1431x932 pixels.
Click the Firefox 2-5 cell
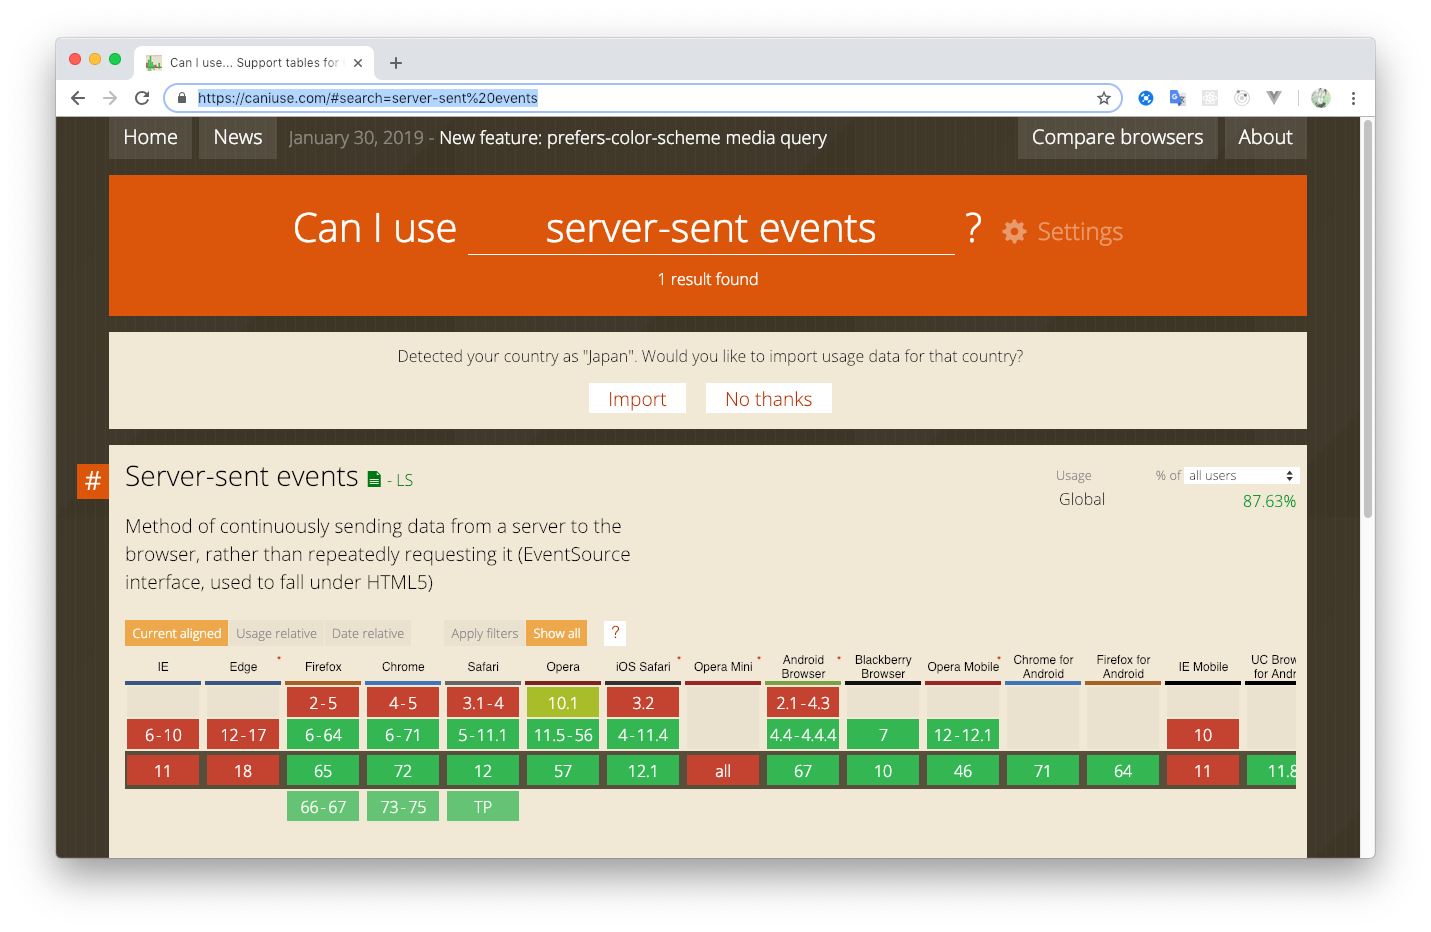[323, 703]
